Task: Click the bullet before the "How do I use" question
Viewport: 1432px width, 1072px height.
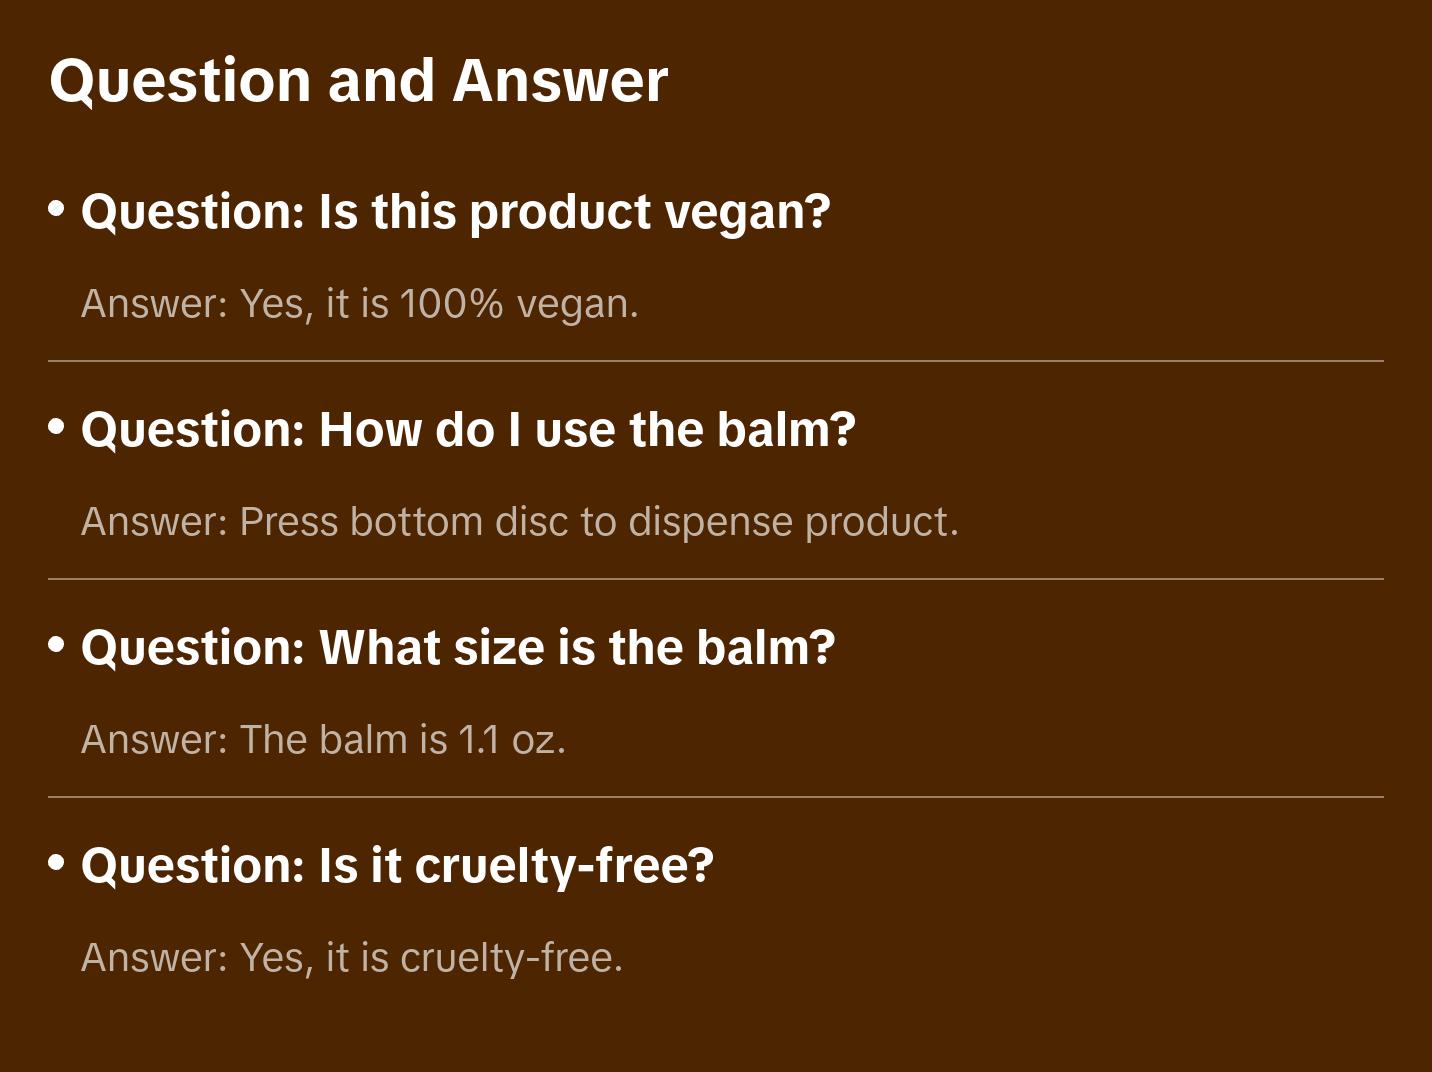Action: point(57,427)
